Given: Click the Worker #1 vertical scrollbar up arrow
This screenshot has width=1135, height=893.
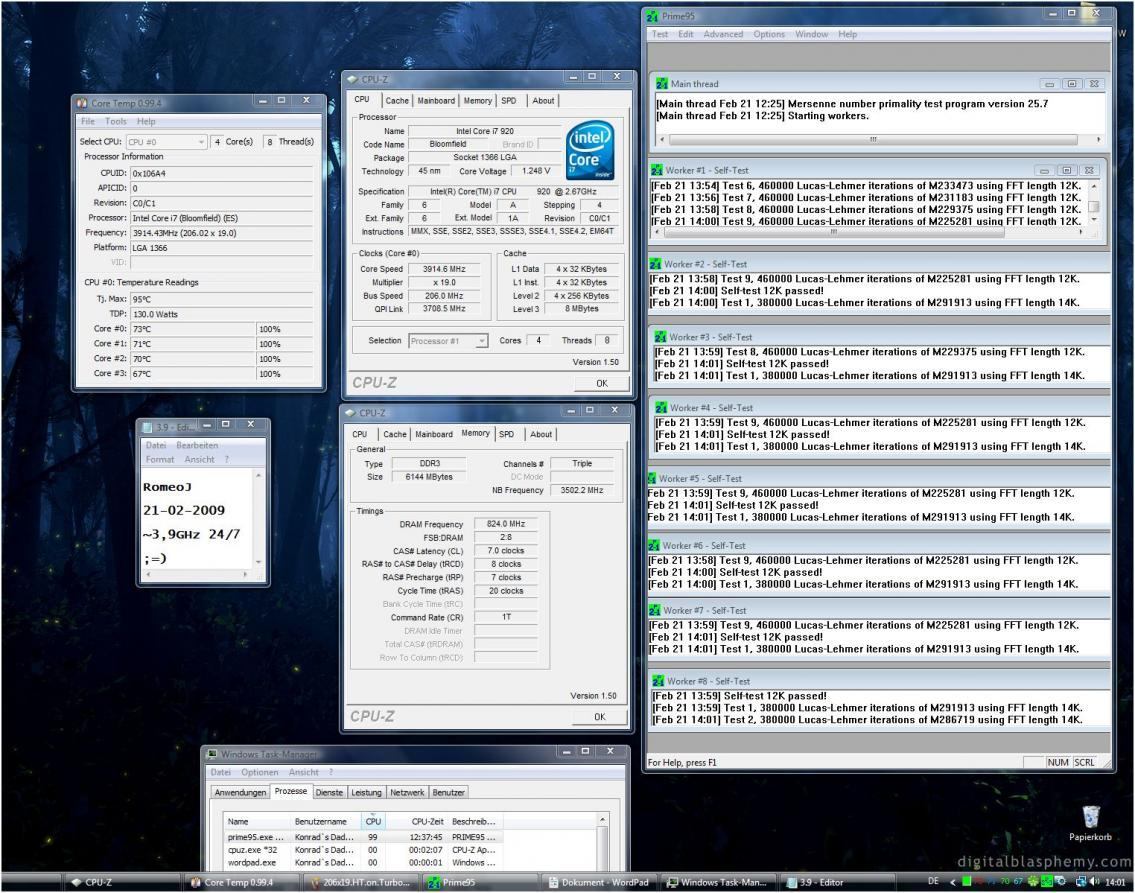Looking at the screenshot, I should point(1094,187).
